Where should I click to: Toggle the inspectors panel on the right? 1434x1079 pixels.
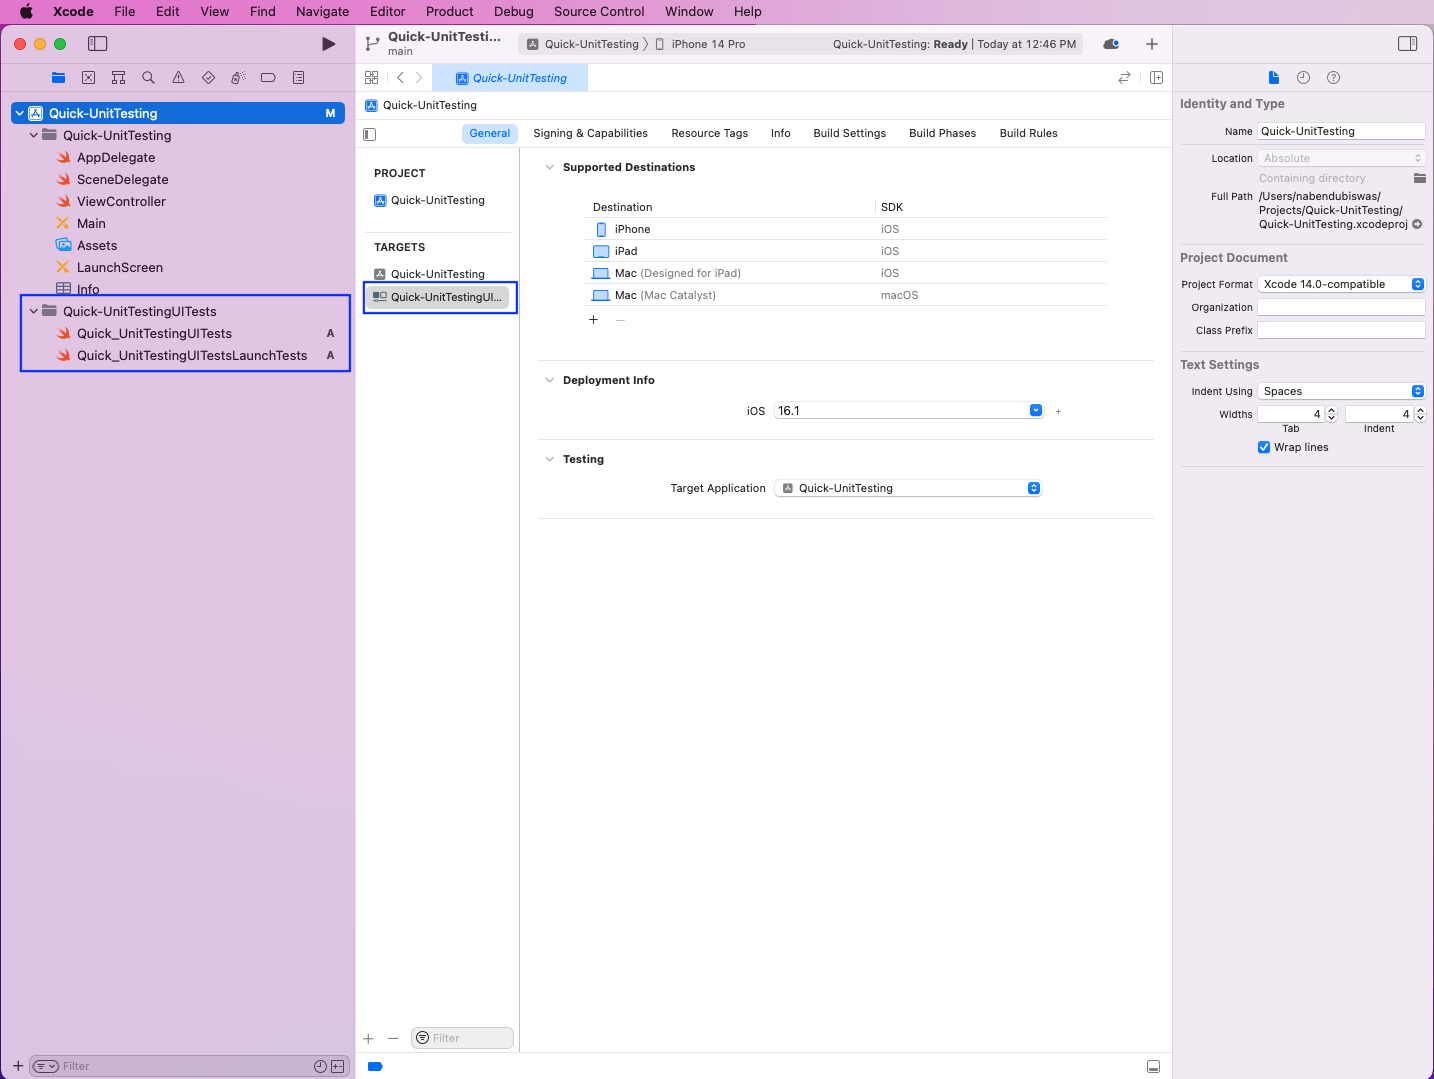(1407, 44)
